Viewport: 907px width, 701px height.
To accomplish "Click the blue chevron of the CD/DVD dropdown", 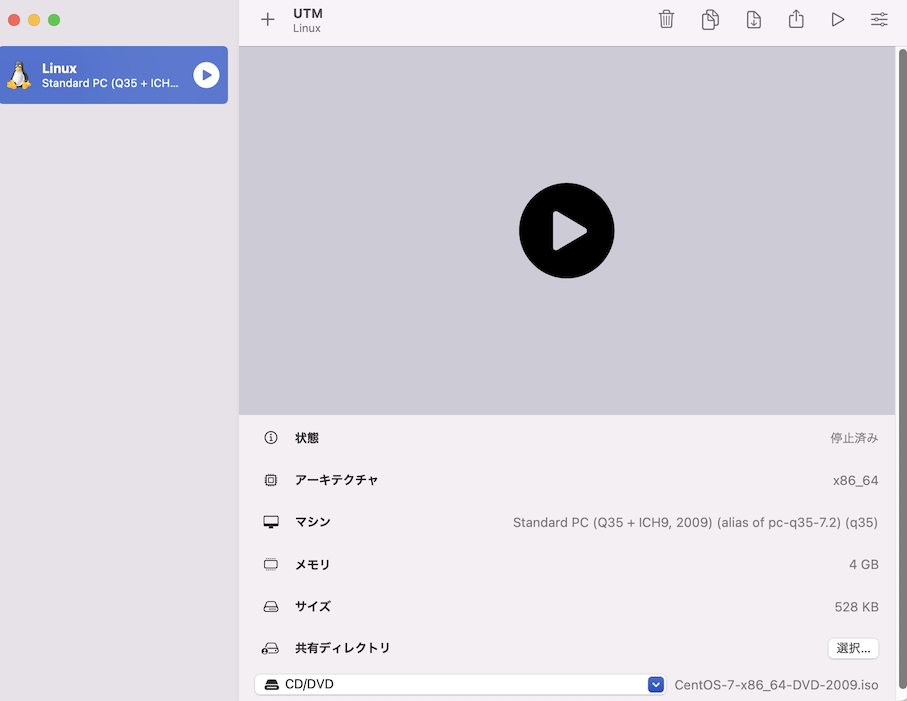I will point(655,684).
